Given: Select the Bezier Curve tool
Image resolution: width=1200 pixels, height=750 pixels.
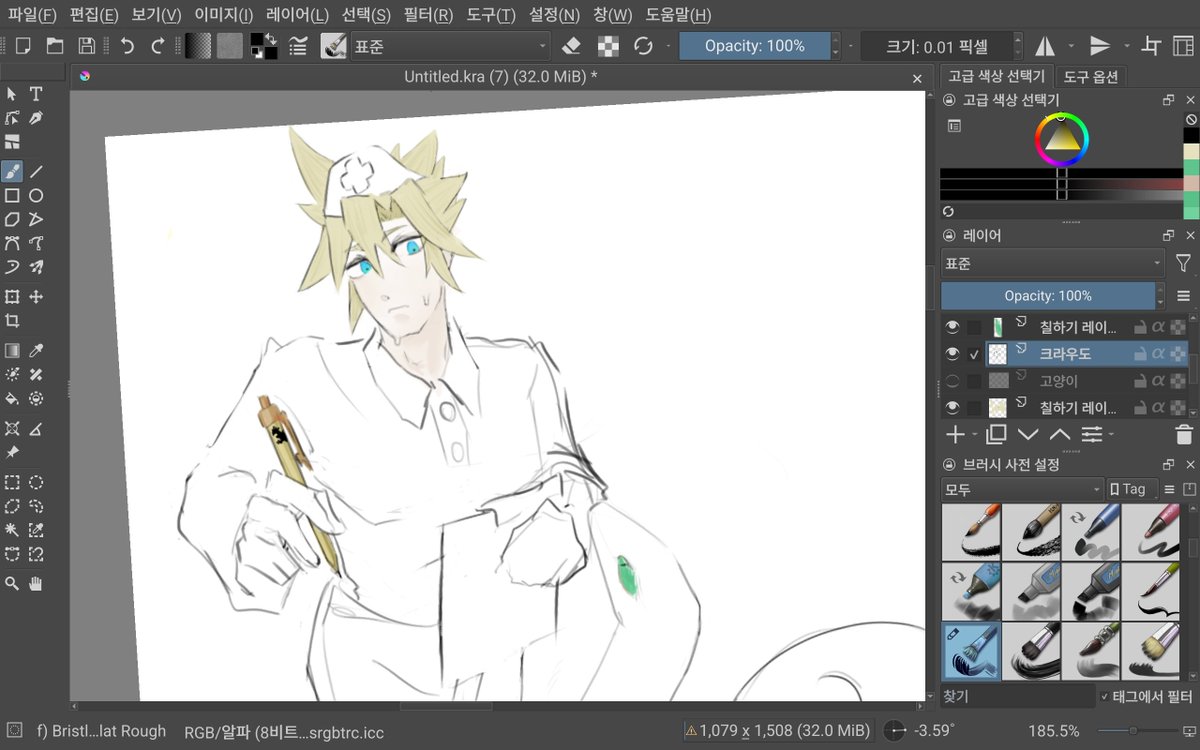Looking at the screenshot, I should tap(12, 243).
